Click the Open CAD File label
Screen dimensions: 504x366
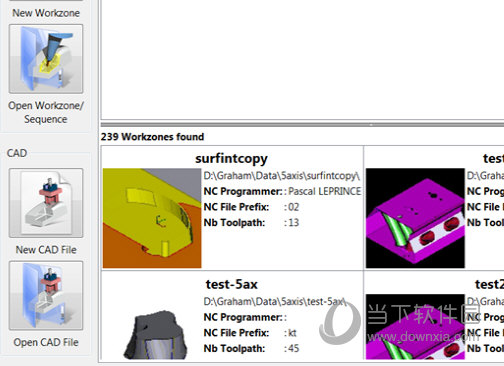point(46,342)
